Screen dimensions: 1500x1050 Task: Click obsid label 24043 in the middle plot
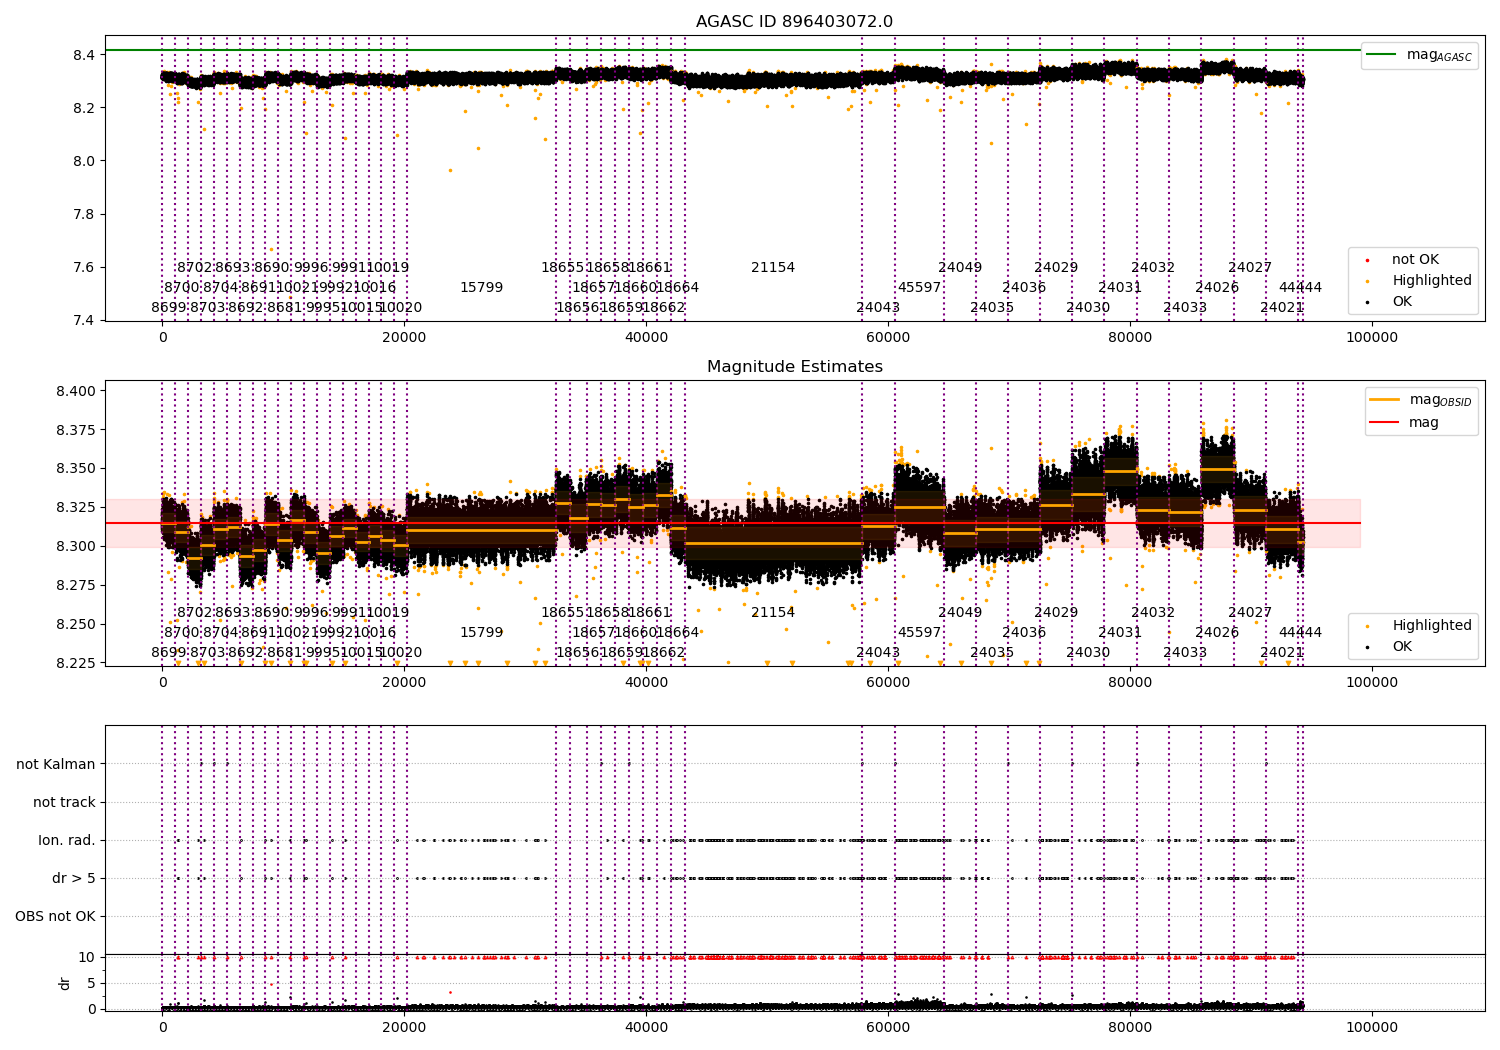[x=878, y=653]
